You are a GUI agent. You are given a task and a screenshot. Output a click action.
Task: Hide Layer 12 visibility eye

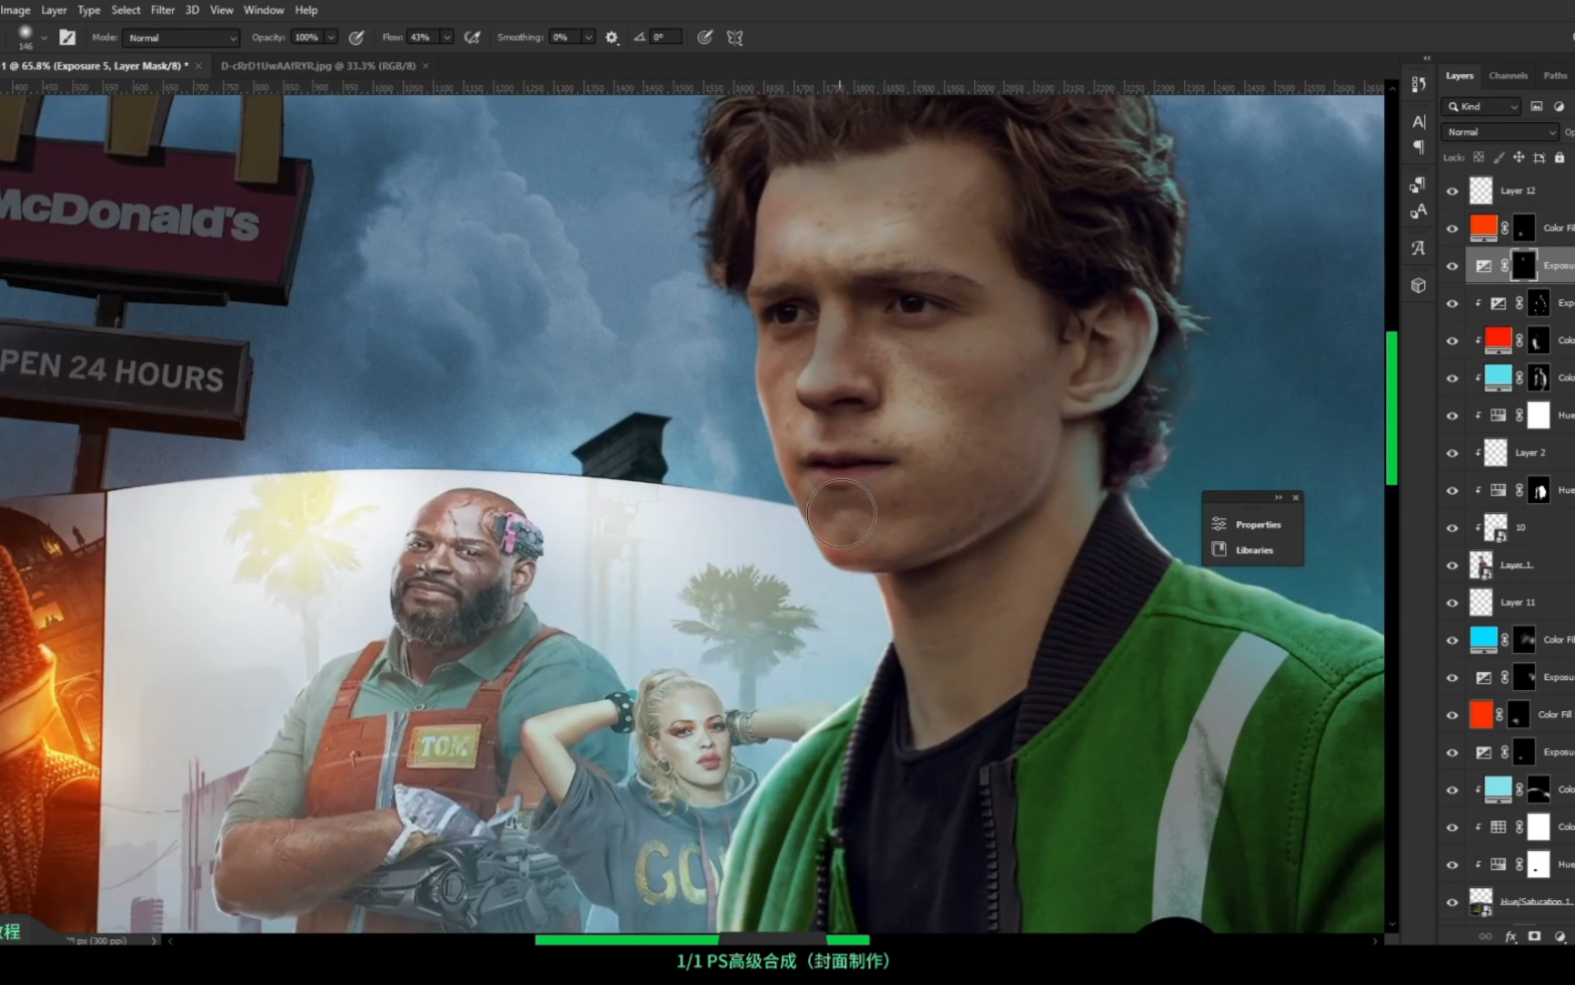click(1452, 190)
